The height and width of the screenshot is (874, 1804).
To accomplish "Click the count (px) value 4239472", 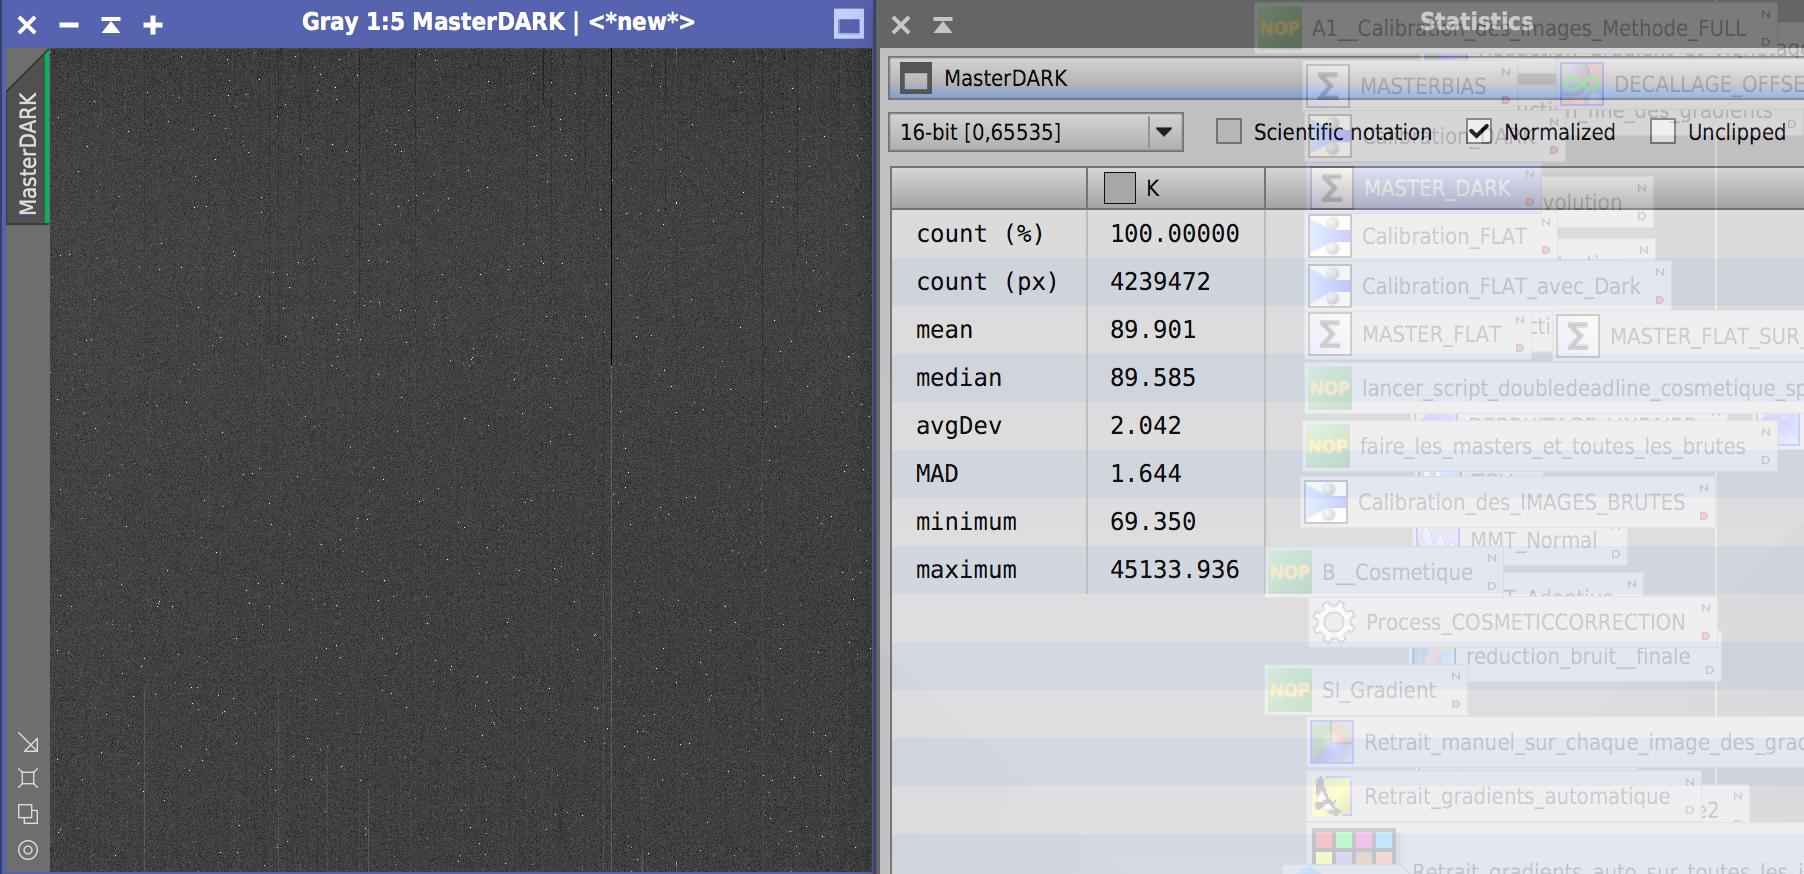I will click(x=1160, y=282).
